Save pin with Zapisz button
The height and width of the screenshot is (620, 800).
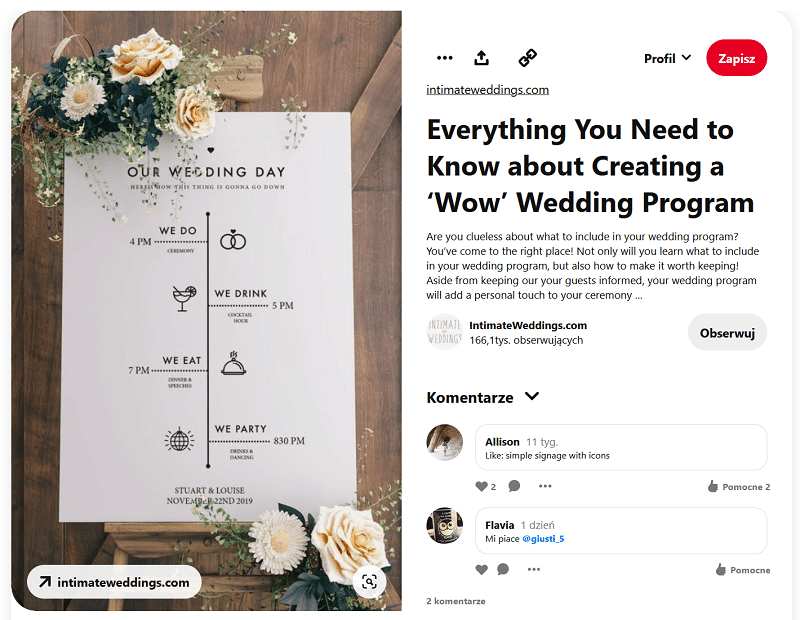[x=736, y=58]
